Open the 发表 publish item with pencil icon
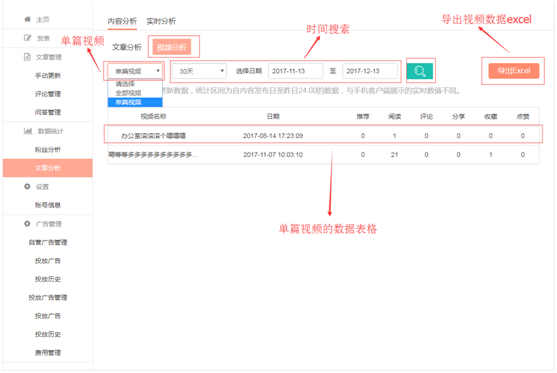This screenshot has width=557, height=373. point(37,38)
